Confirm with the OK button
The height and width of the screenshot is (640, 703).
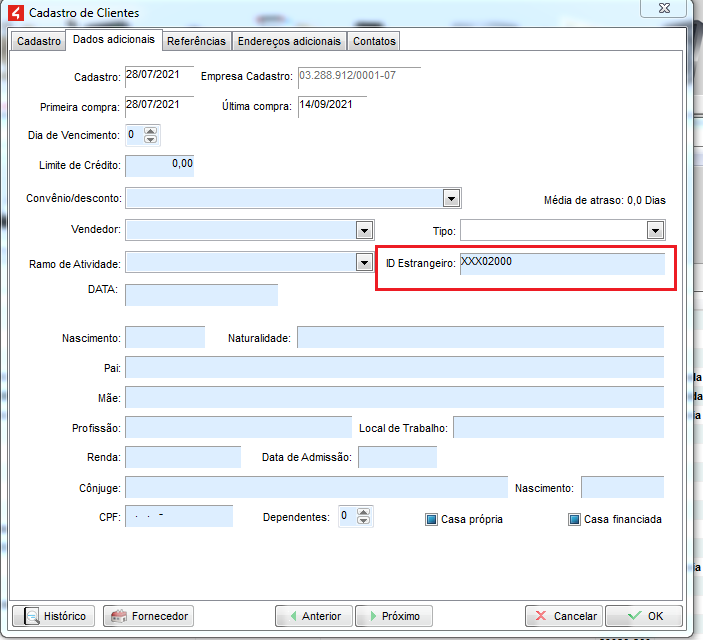643,616
